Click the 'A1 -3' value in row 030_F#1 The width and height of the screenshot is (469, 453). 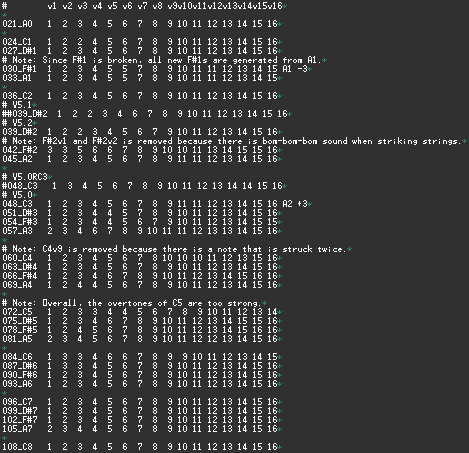point(295,69)
